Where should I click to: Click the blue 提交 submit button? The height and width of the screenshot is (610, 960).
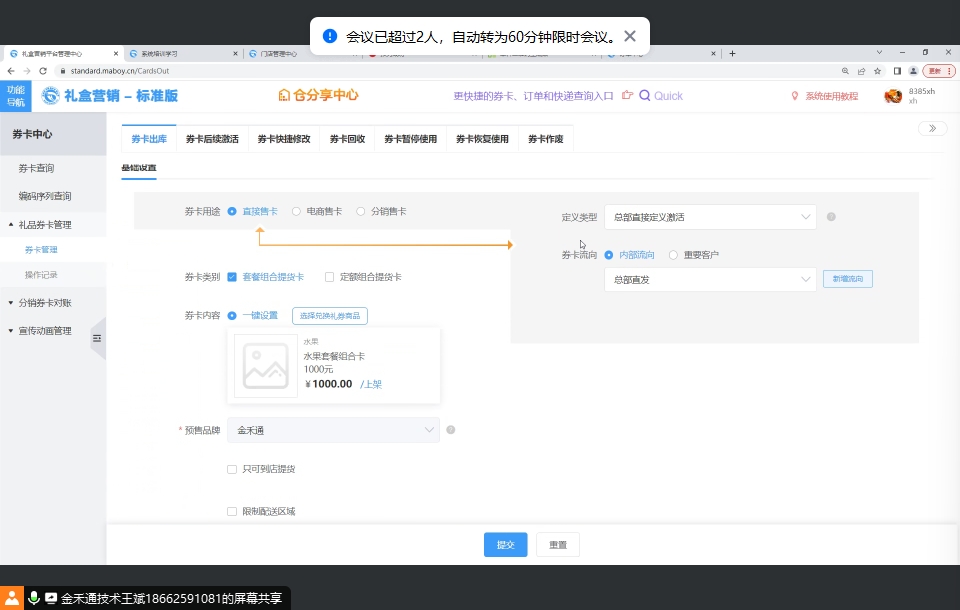(505, 545)
